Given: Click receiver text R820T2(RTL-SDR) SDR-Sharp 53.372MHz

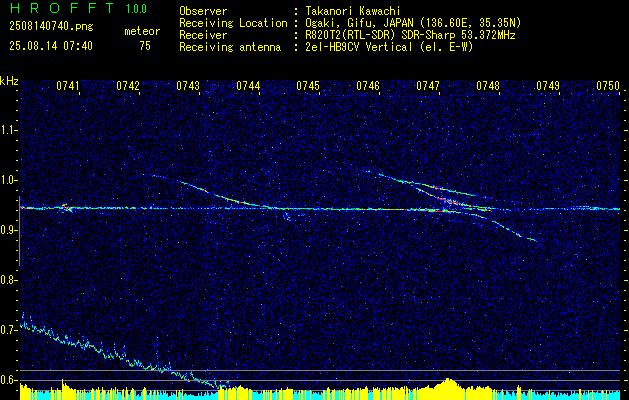Looking at the screenshot, I should (x=410, y=35).
